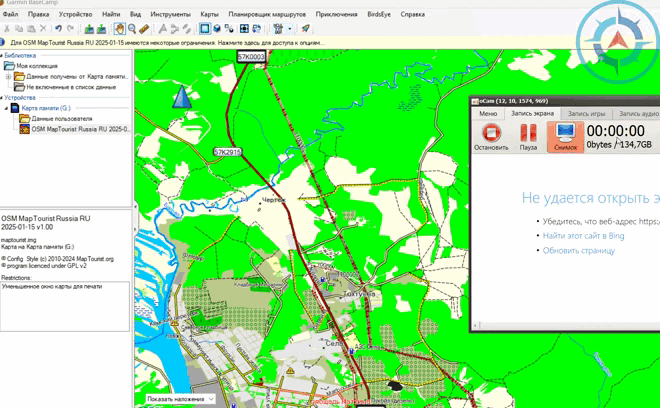The image size is (660, 408).
Task: Switch to Запись экрана tab in oCam
Action: click(532, 113)
